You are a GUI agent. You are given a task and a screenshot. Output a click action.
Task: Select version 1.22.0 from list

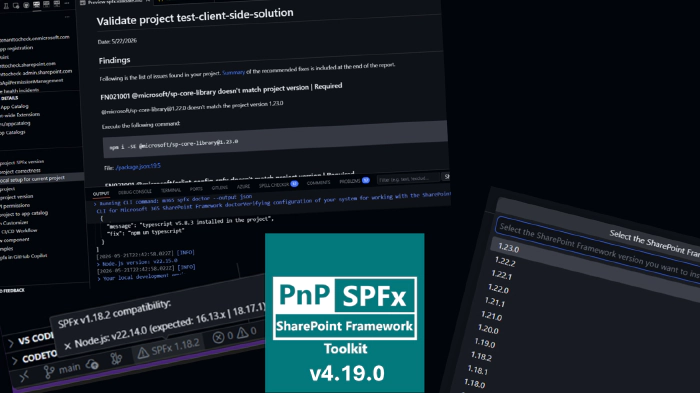tap(498, 289)
